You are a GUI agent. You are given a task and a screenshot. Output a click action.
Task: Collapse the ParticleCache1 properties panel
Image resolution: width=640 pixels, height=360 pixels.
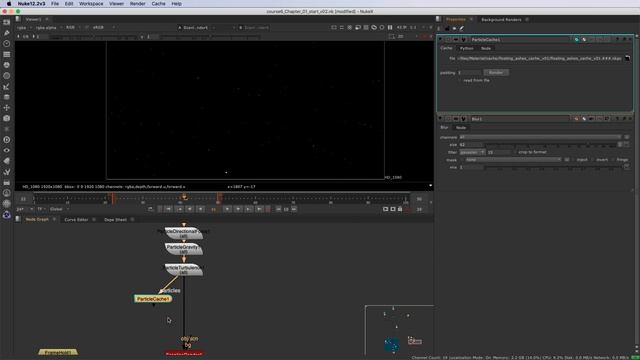pyautogui.click(x=440, y=40)
